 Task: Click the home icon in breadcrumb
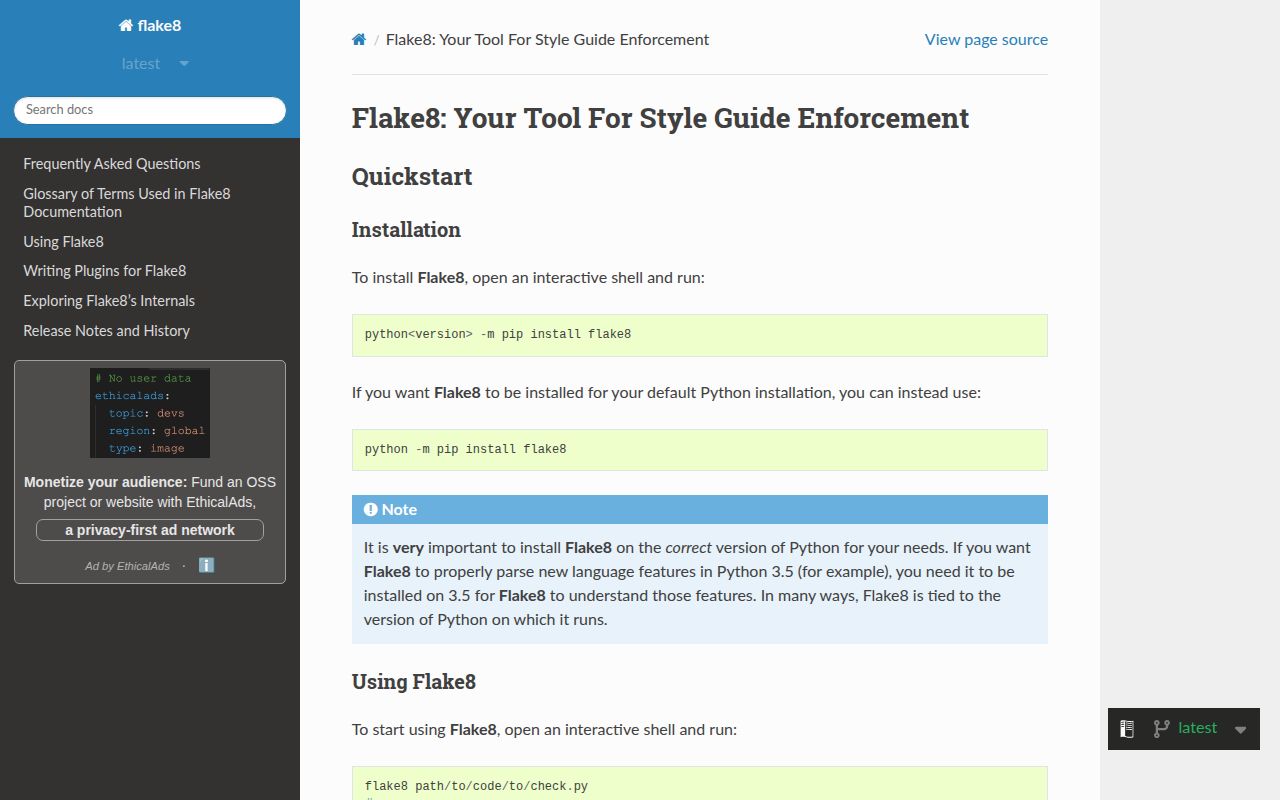pos(359,40)
